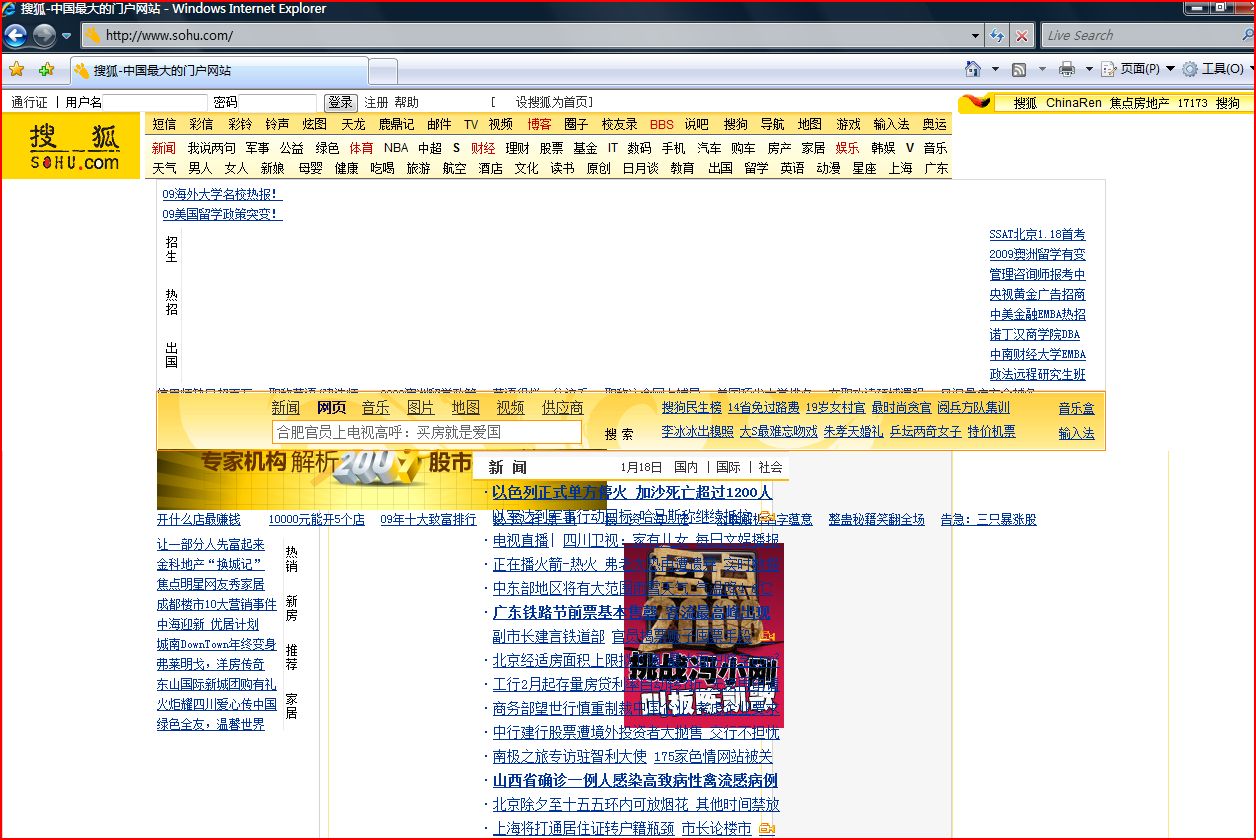
Task: Click the browser Forward arrow button
Action: [44, 36]
